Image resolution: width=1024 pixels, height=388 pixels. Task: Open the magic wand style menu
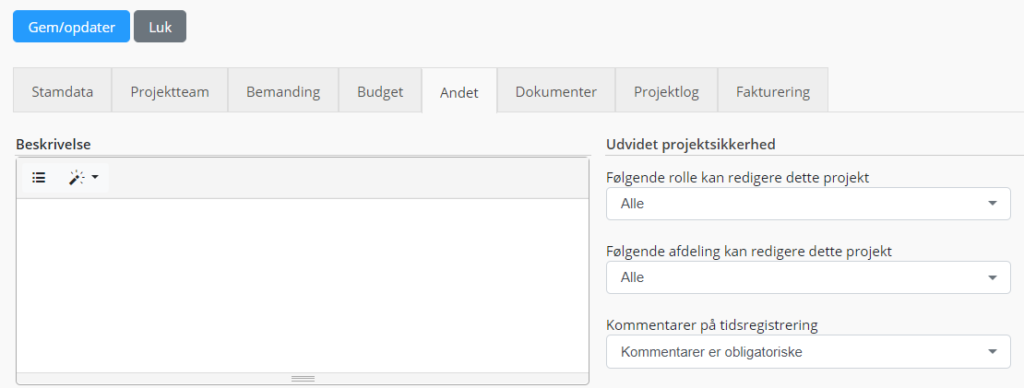click(x=84, y=177)
